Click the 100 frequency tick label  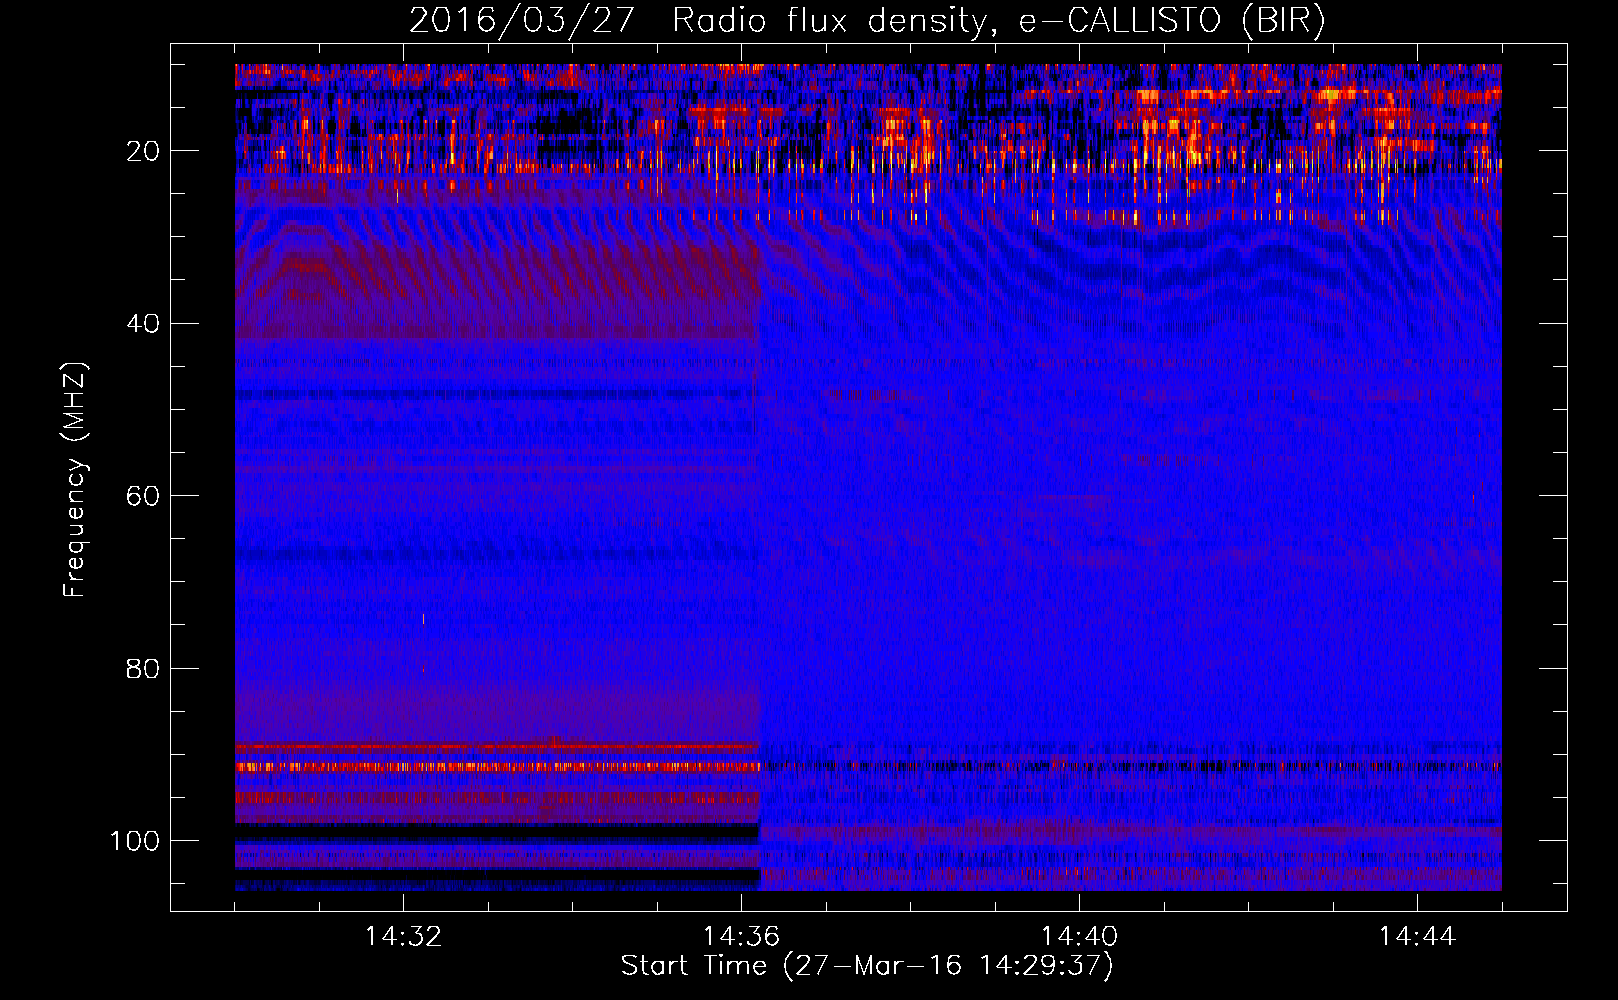click(135, 841)
